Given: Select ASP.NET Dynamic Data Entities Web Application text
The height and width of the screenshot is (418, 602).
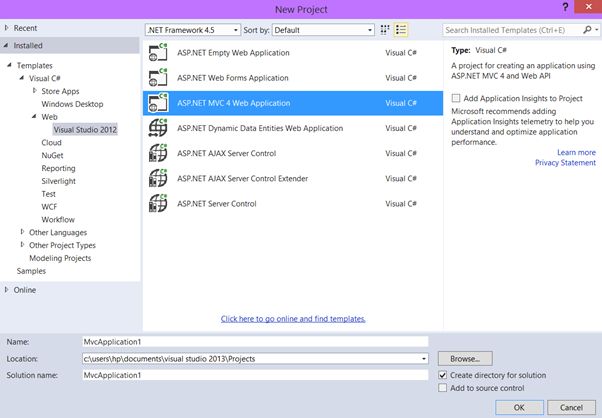Looking at the screenshot, I should [x=260, y=128].
